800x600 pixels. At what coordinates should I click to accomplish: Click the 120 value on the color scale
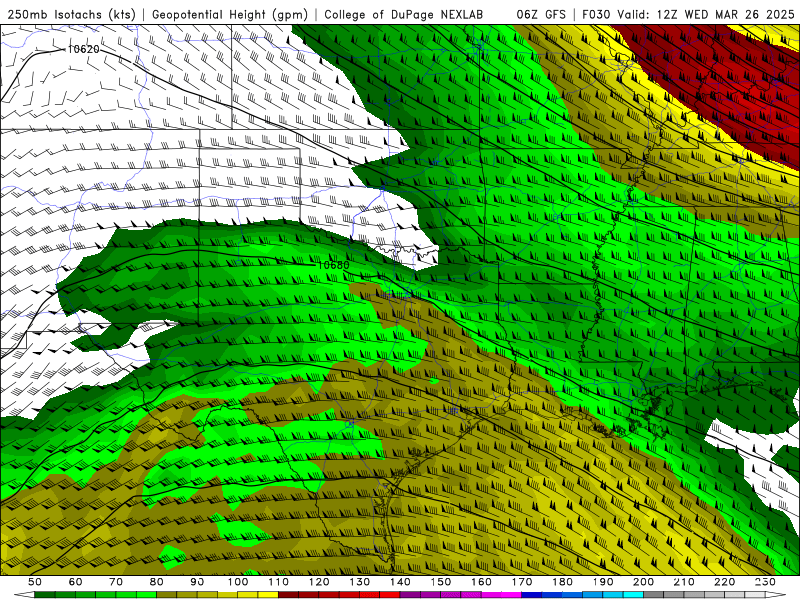point(319,582)
